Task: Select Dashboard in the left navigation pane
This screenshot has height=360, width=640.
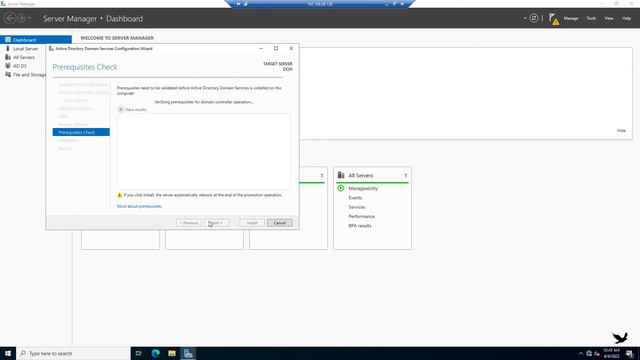Action: (x=36, y=40)
